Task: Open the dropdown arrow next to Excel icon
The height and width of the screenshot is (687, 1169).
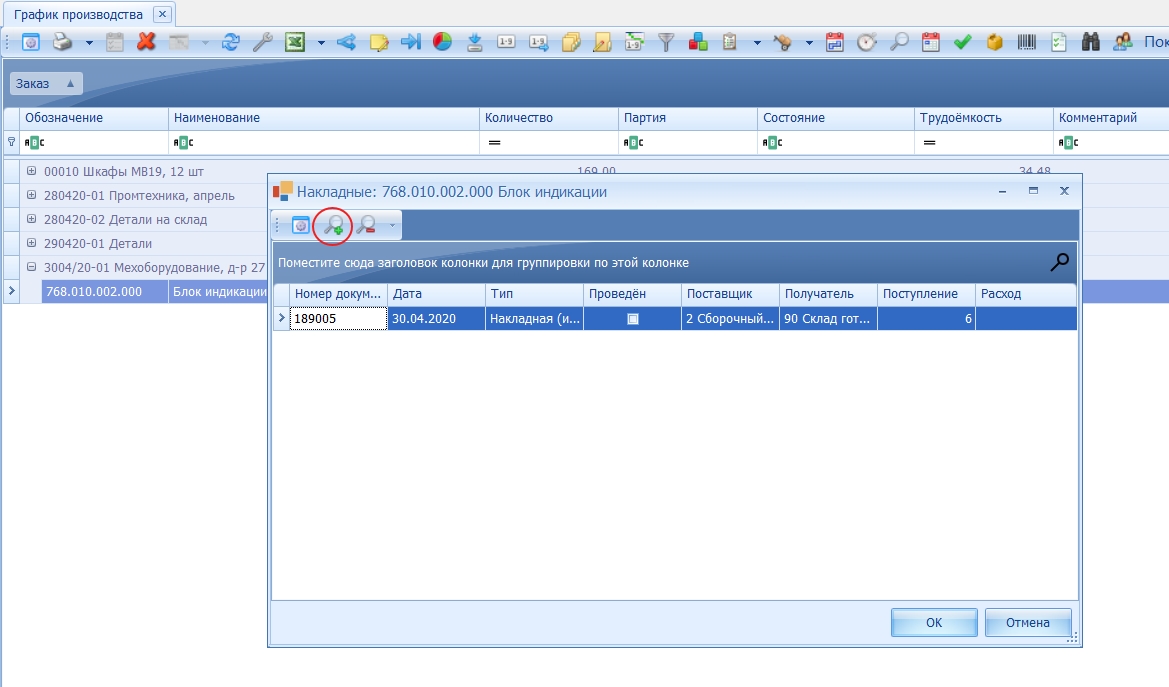Action: click(x=321, y=43)
